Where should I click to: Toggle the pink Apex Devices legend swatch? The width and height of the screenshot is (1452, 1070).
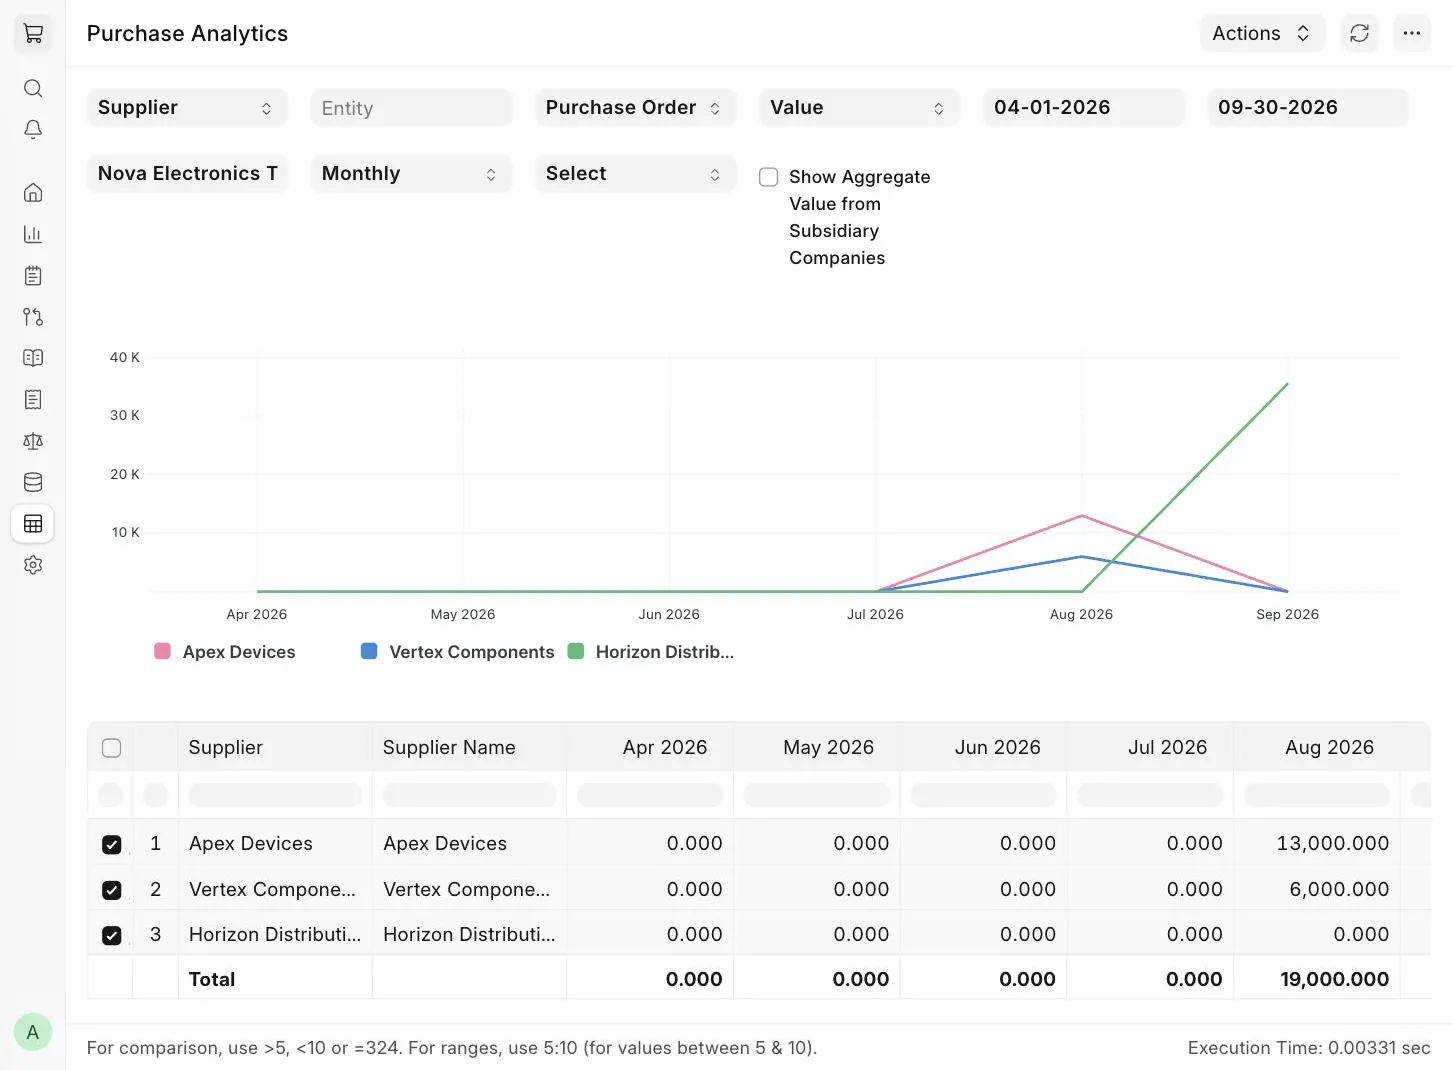(162, 651)
